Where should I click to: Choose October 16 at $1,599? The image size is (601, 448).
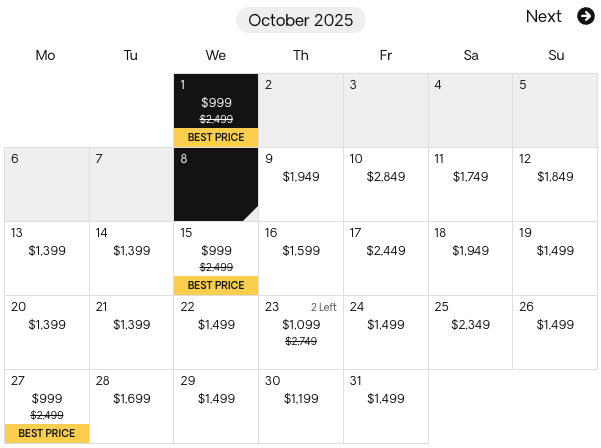pos(301,258)
